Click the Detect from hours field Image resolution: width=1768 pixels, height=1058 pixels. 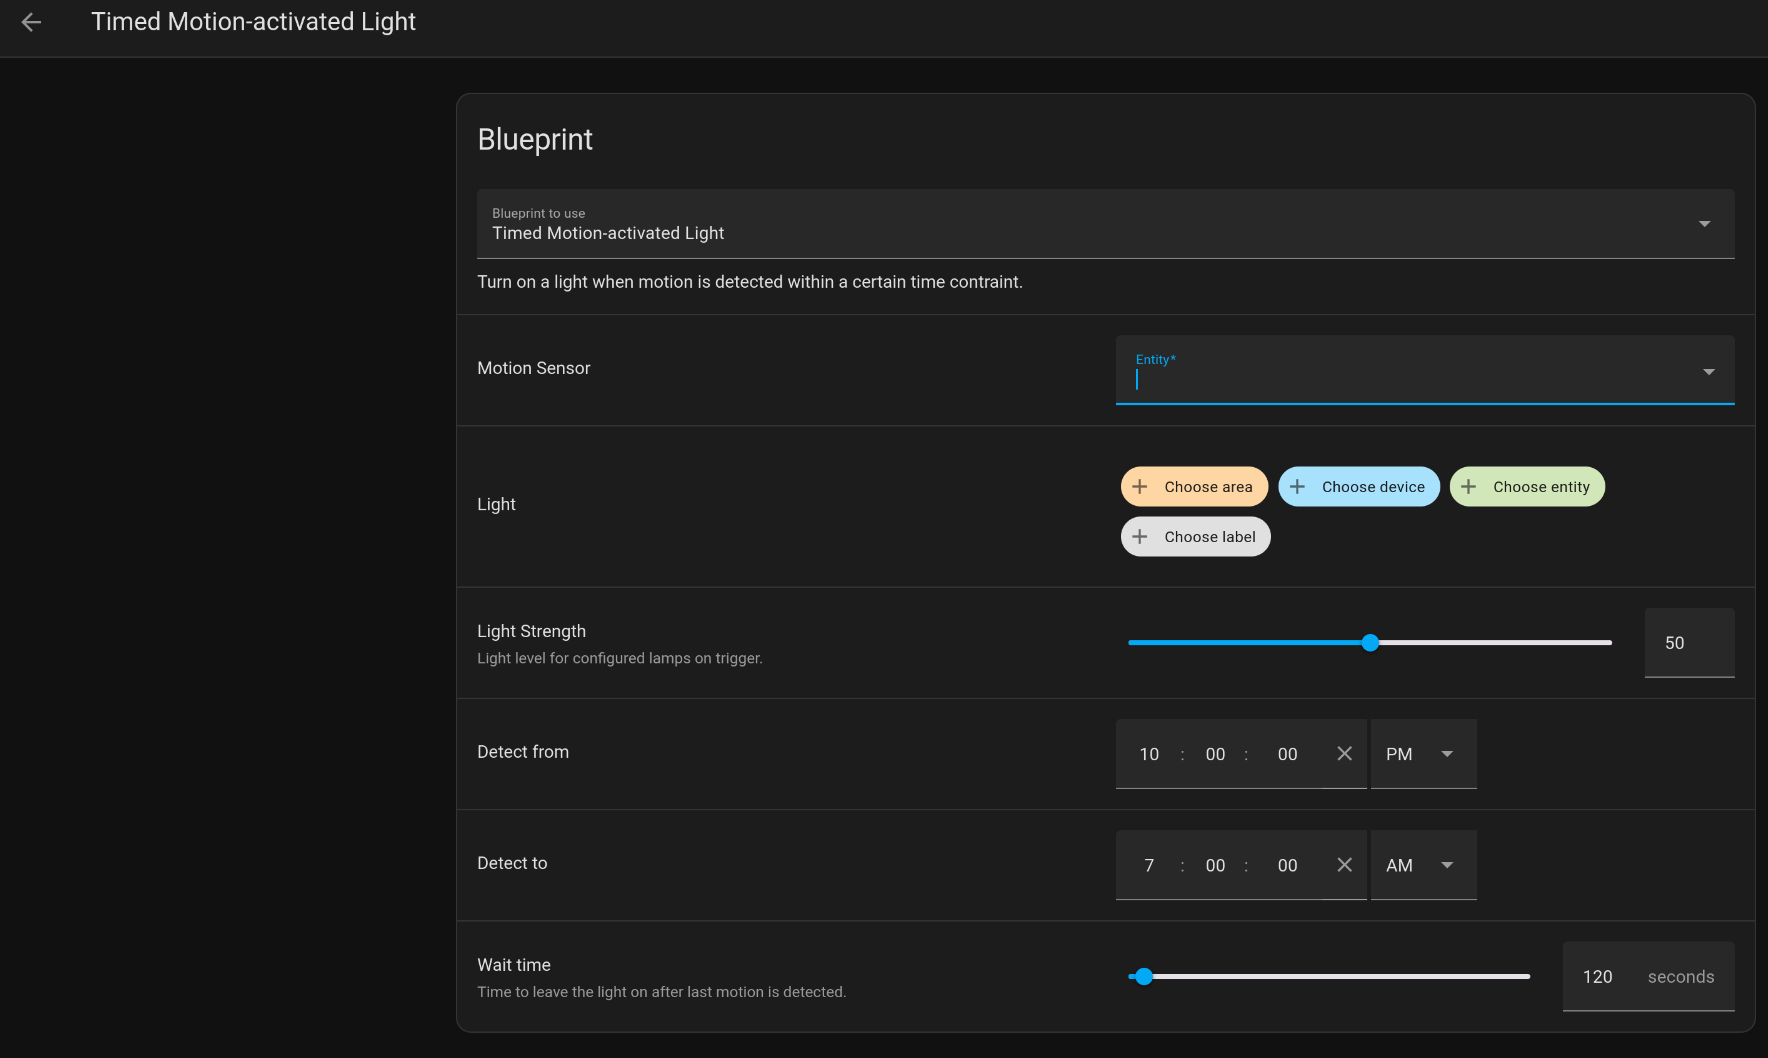tap(1149, 754)
